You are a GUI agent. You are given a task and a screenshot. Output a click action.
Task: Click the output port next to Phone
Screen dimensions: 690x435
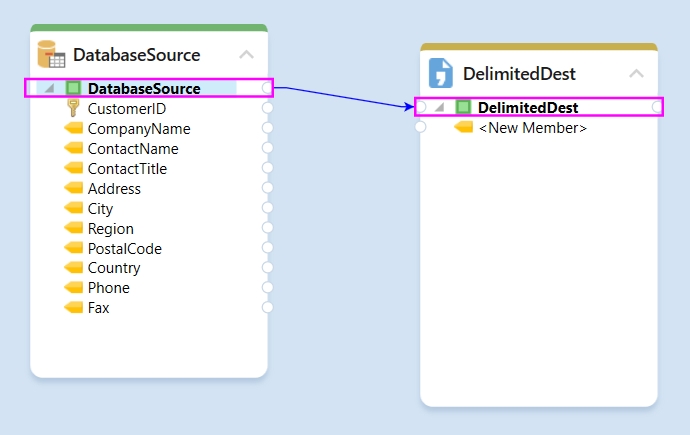point(267,288)
